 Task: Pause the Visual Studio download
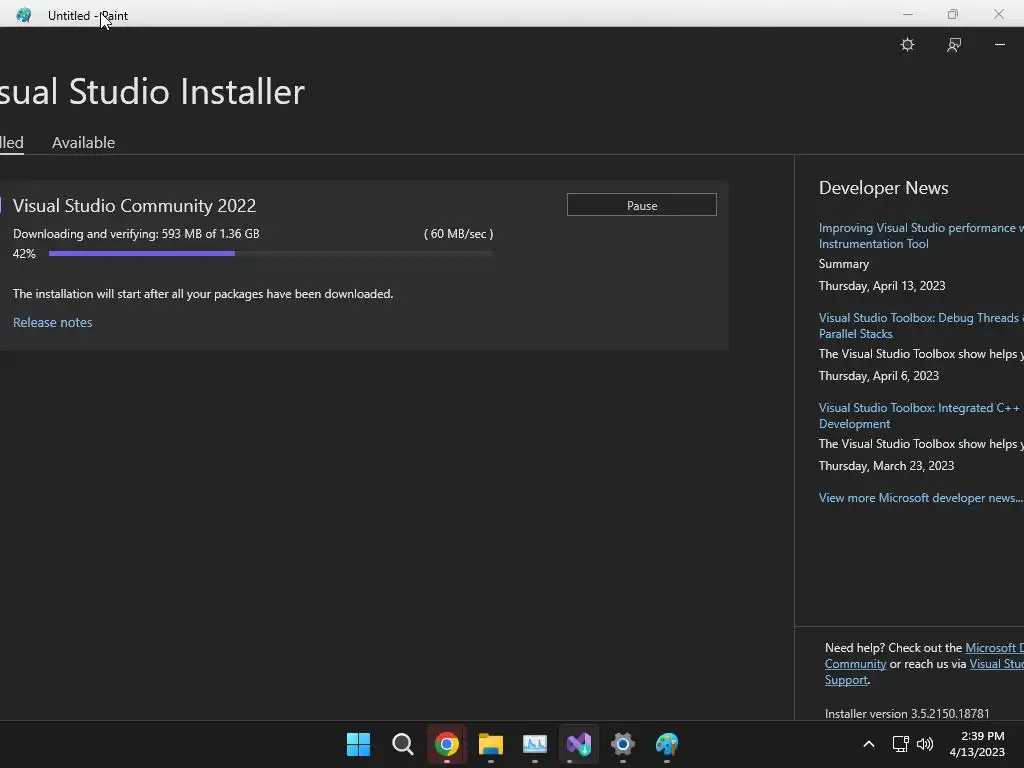[641, 205]
